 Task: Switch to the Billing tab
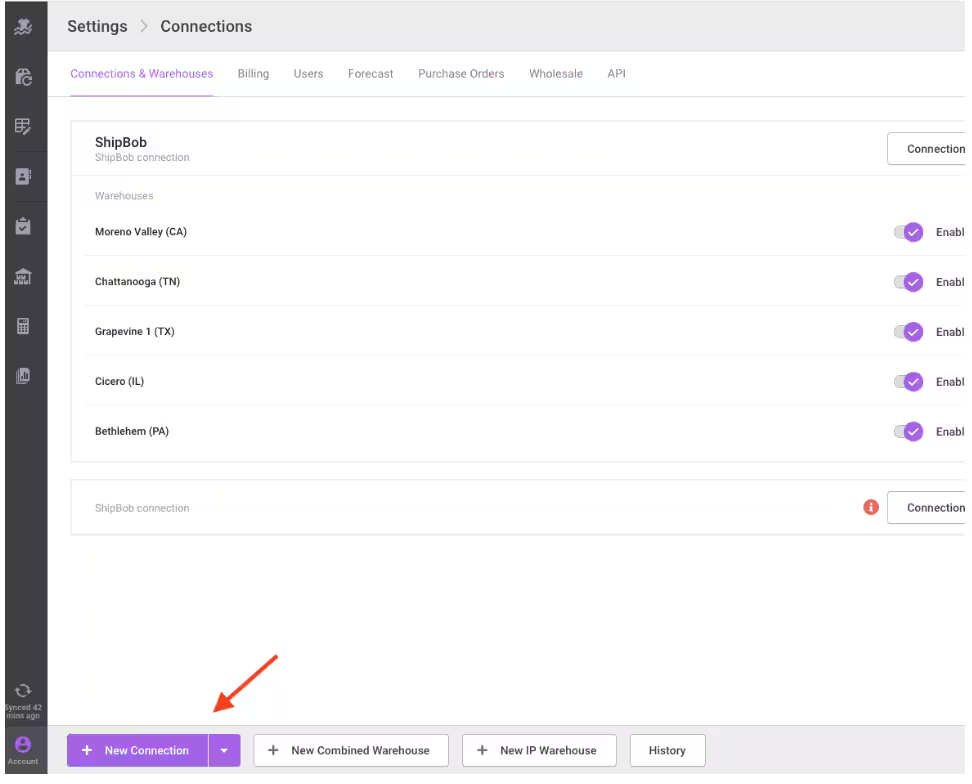point(253,73)
